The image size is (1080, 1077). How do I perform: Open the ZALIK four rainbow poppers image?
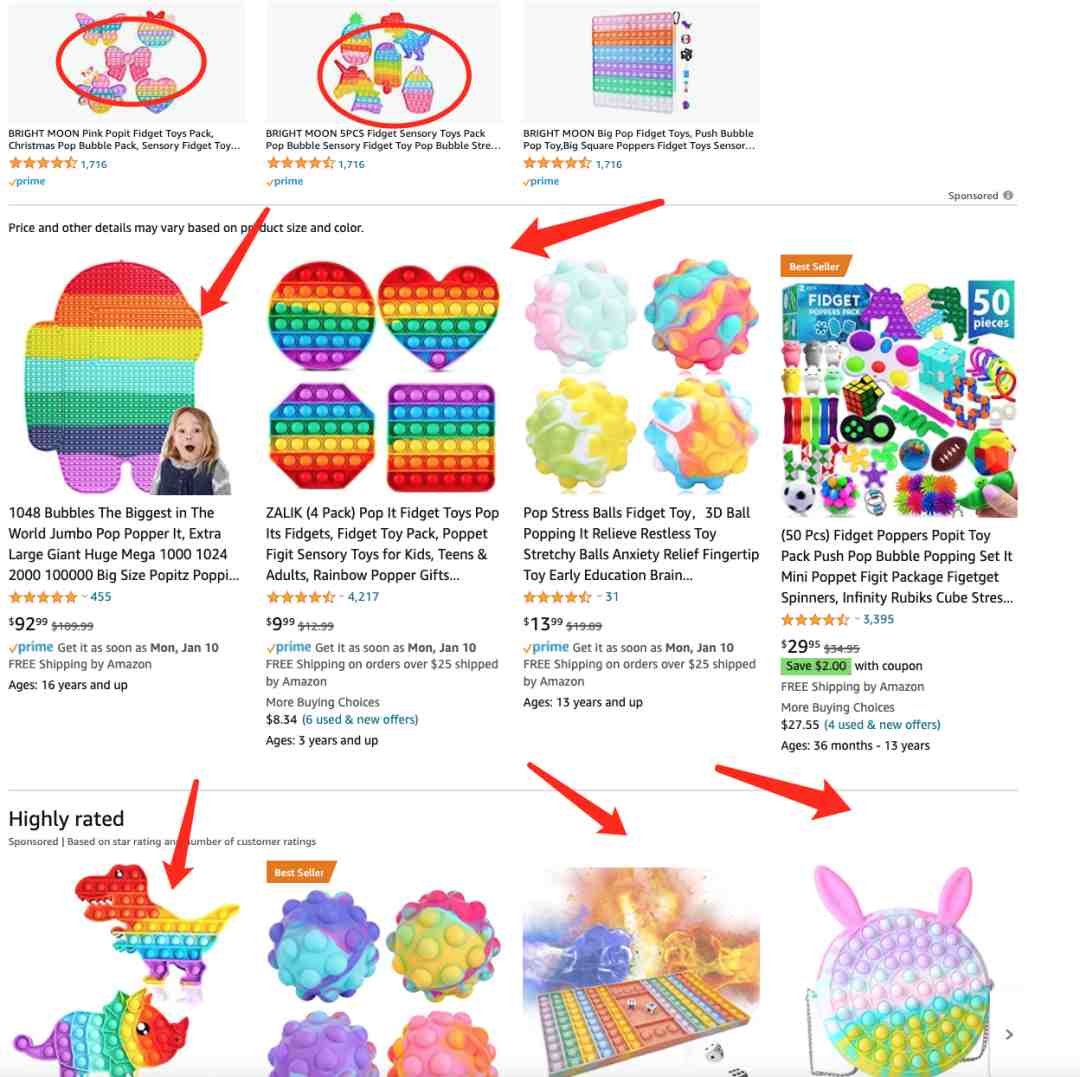click(x=382, y=377)
